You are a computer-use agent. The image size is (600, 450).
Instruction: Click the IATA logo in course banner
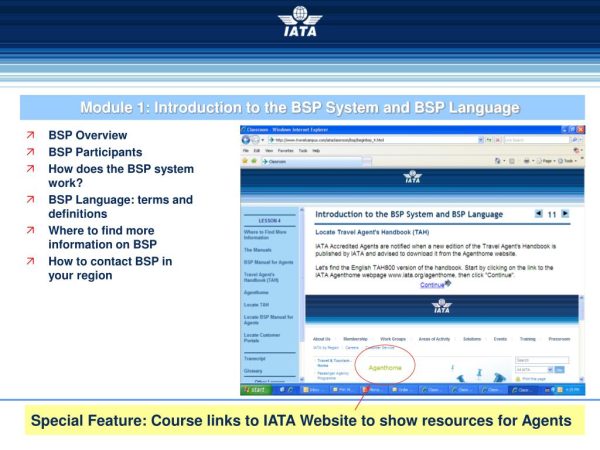[x=413, y=178]
